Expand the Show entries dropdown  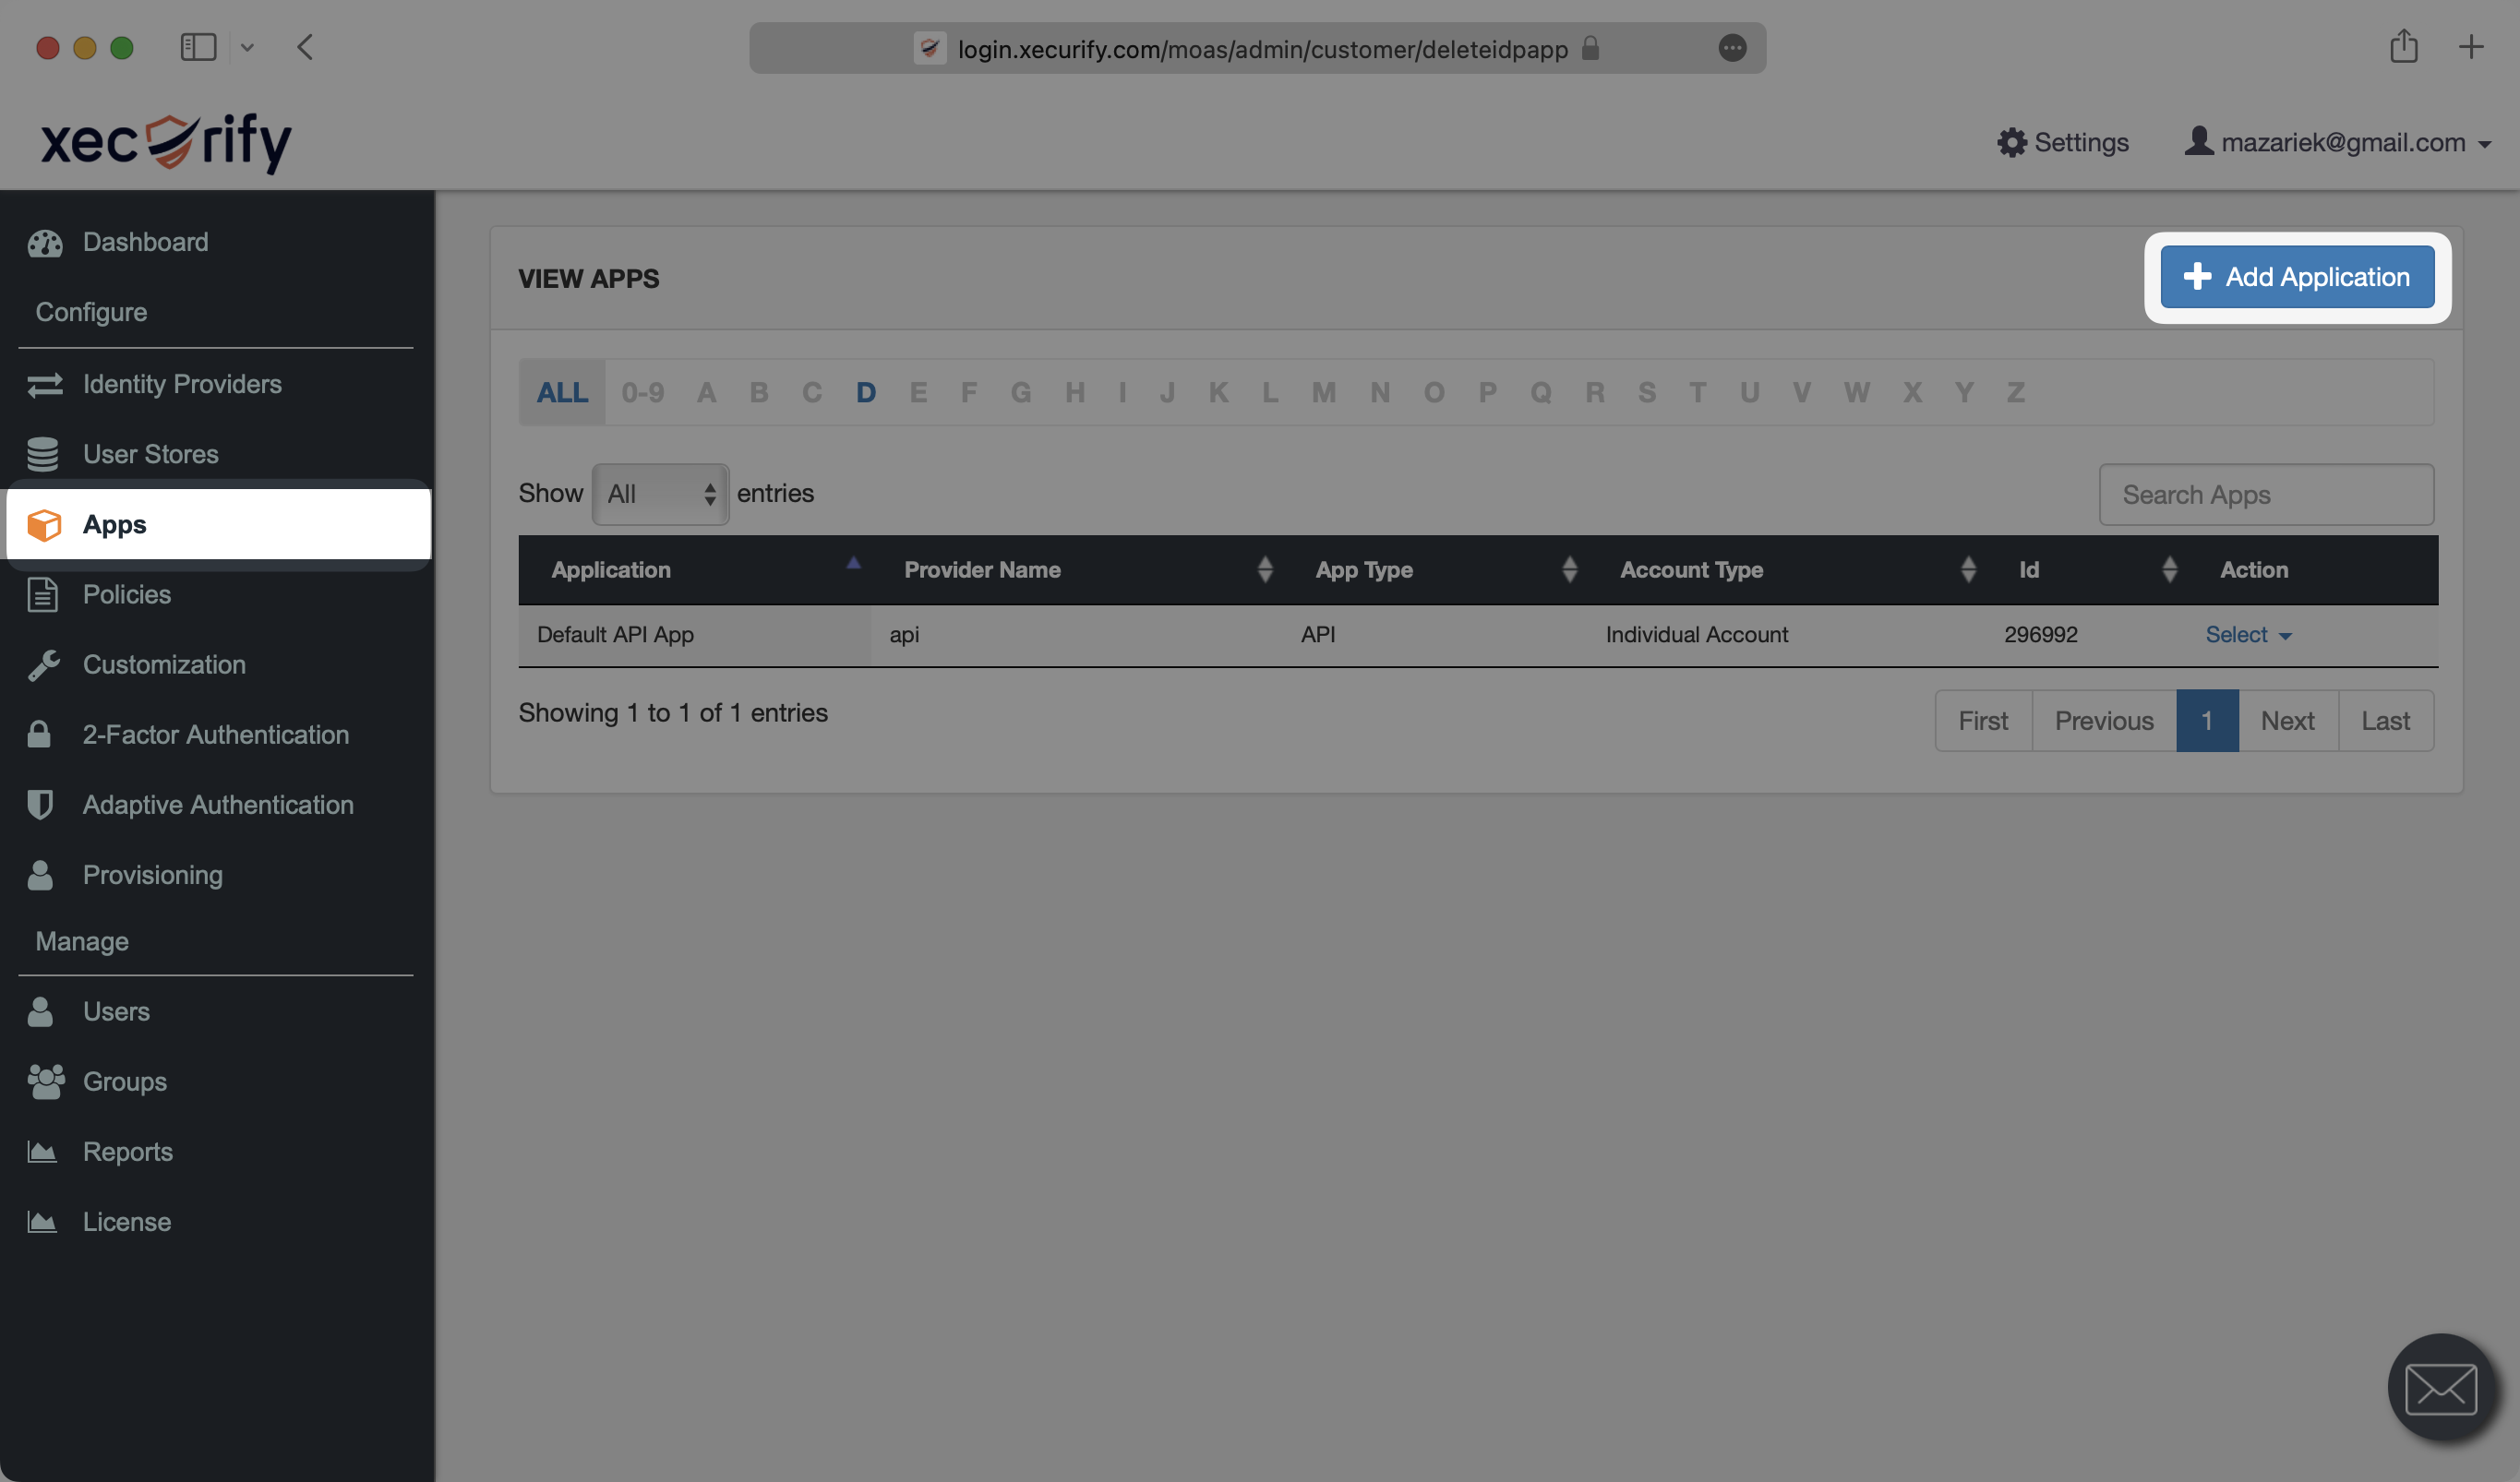pos(658,494)
